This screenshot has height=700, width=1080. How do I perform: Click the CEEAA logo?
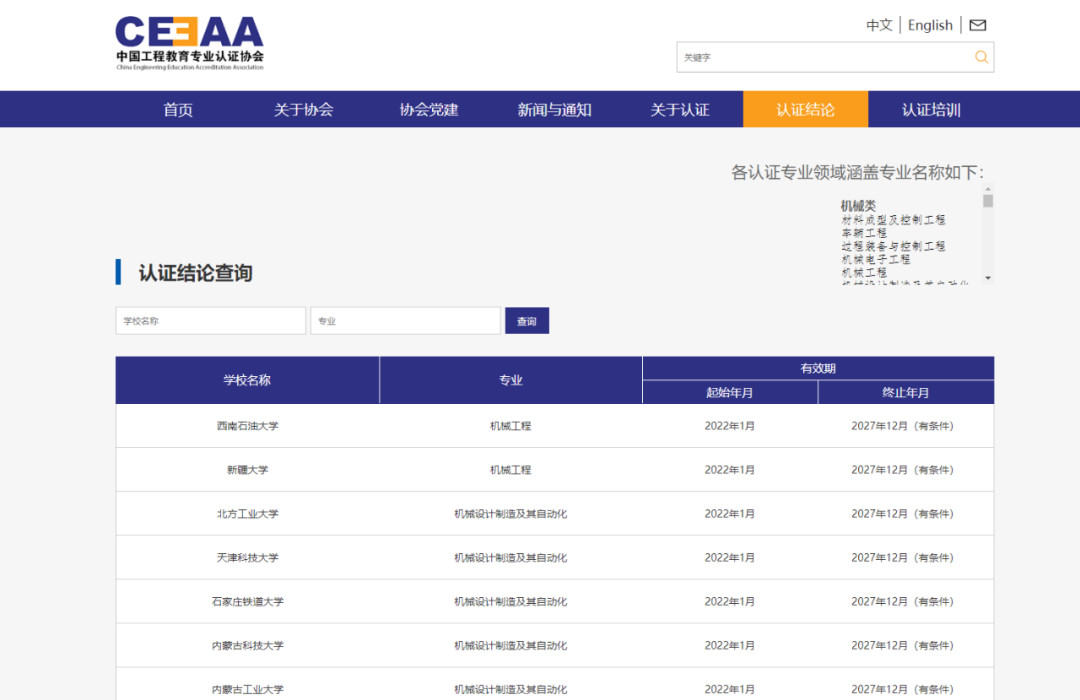point(189,42)
